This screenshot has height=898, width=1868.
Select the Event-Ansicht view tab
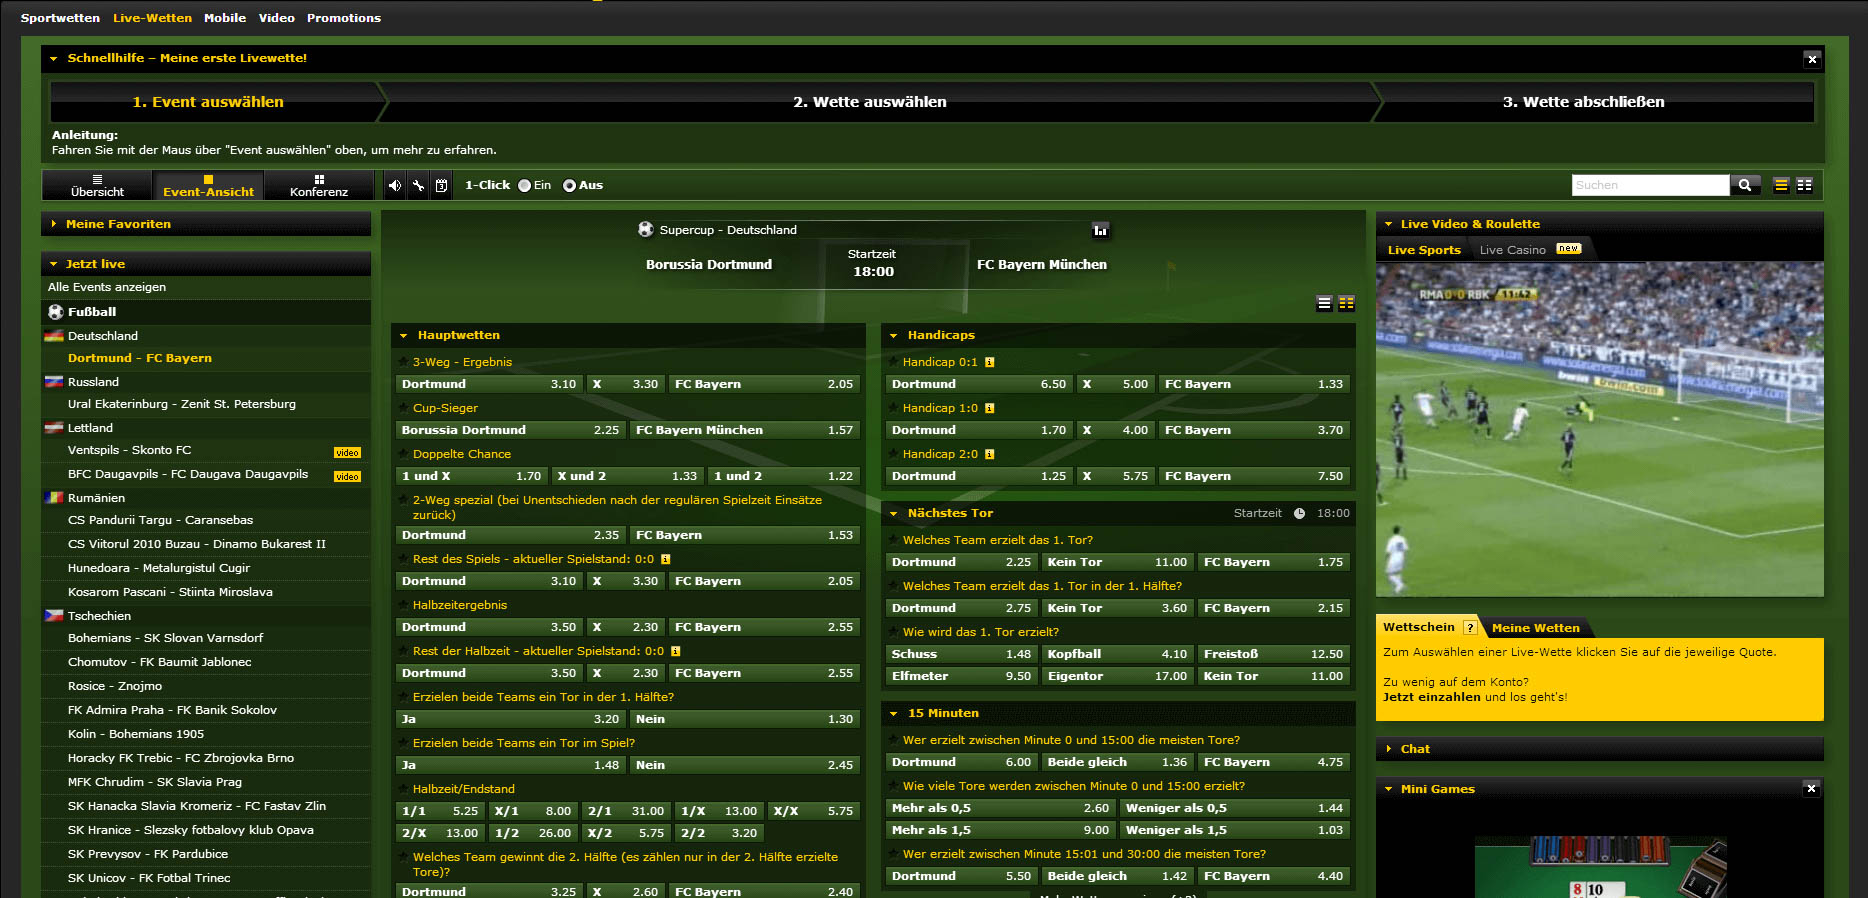pyautogui.click(x=208, y=185)
